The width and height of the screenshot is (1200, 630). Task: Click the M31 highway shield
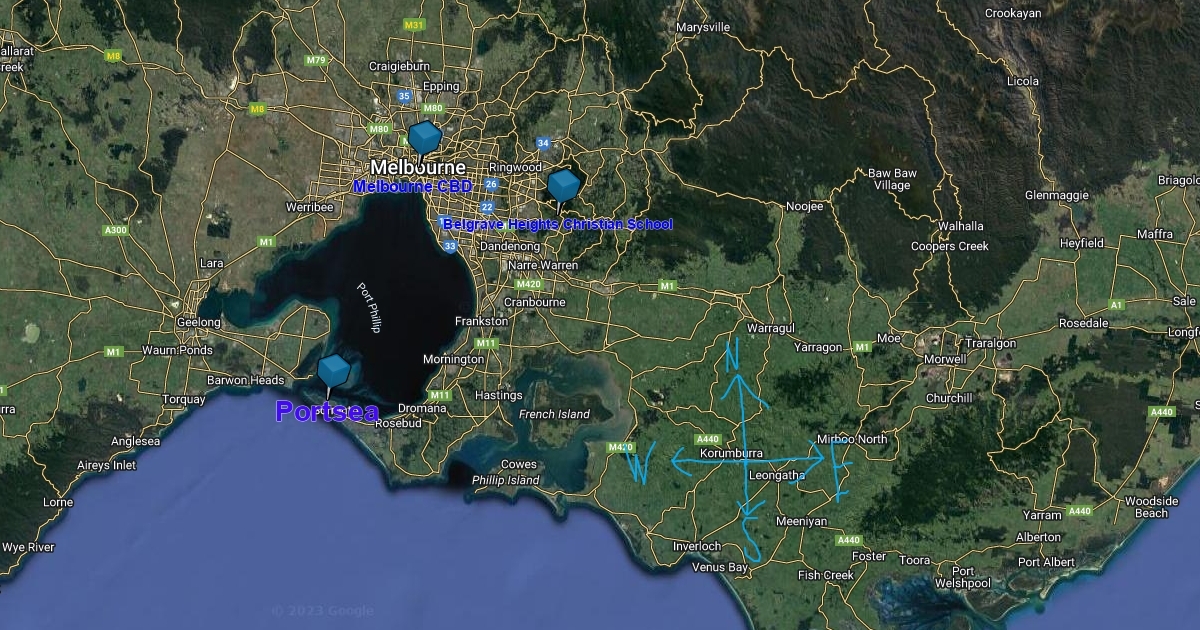pos(413,24)
